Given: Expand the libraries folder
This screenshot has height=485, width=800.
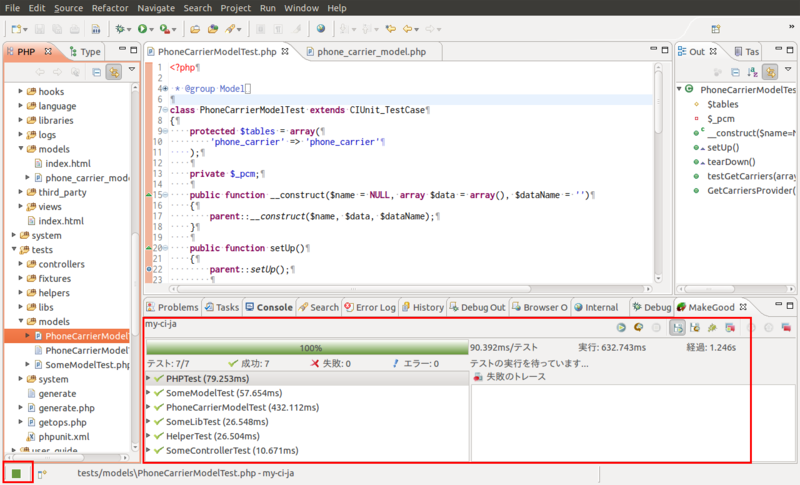Looking at the screenshot, I should [x=20, y=120].
